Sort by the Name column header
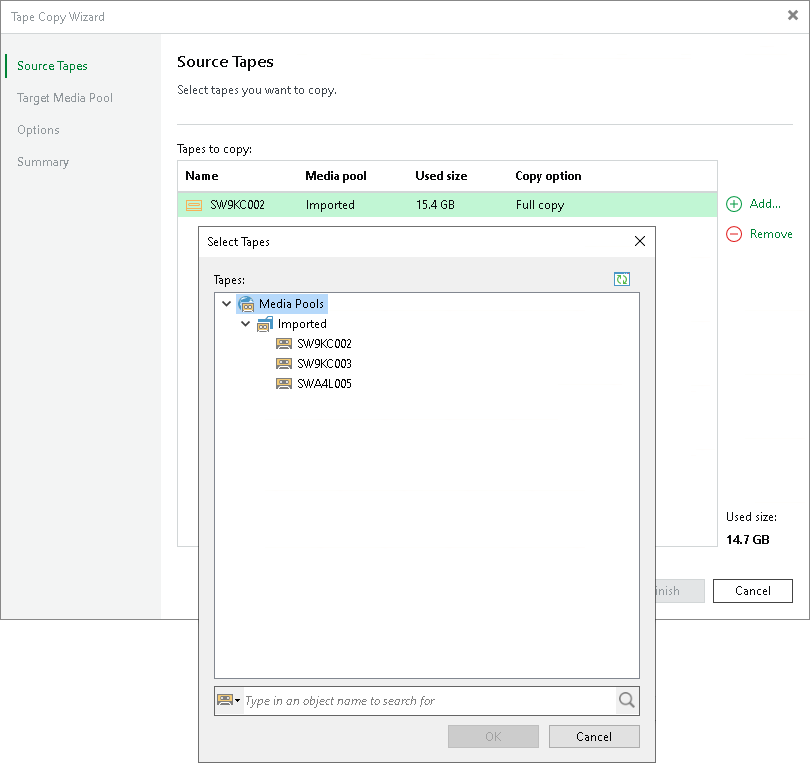810x763 pixels. [x=201, y=176]
